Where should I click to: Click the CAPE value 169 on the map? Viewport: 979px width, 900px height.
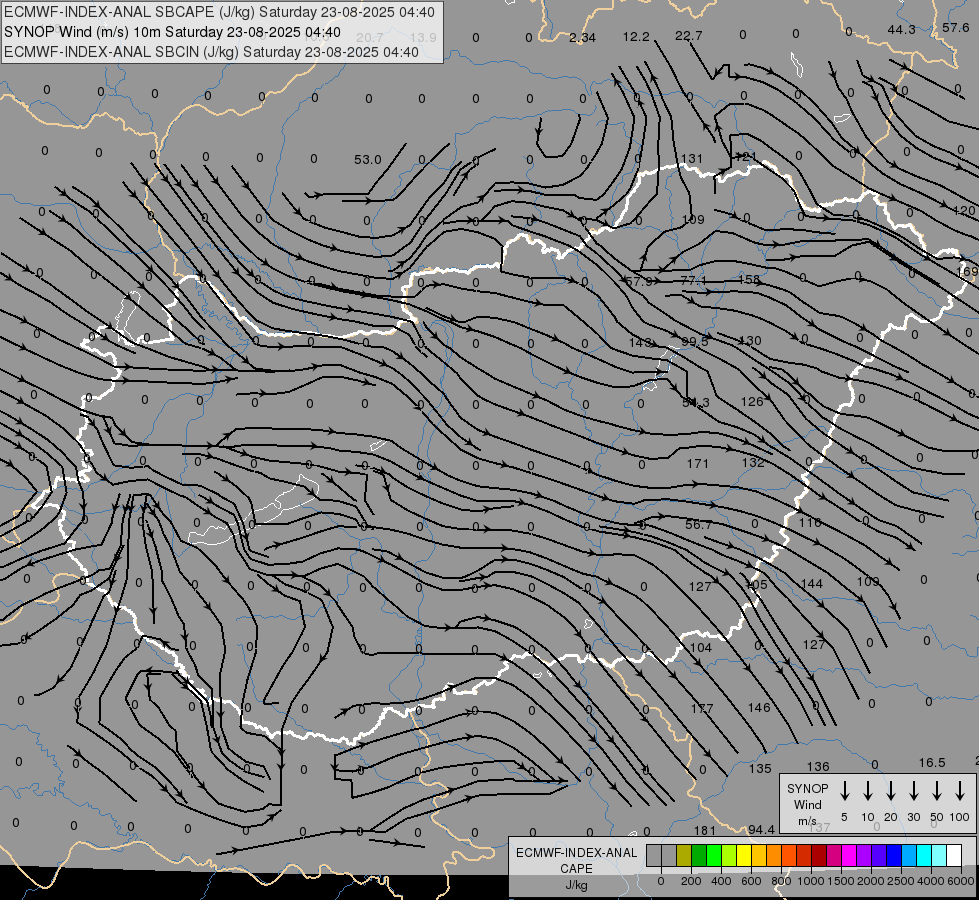967,271
